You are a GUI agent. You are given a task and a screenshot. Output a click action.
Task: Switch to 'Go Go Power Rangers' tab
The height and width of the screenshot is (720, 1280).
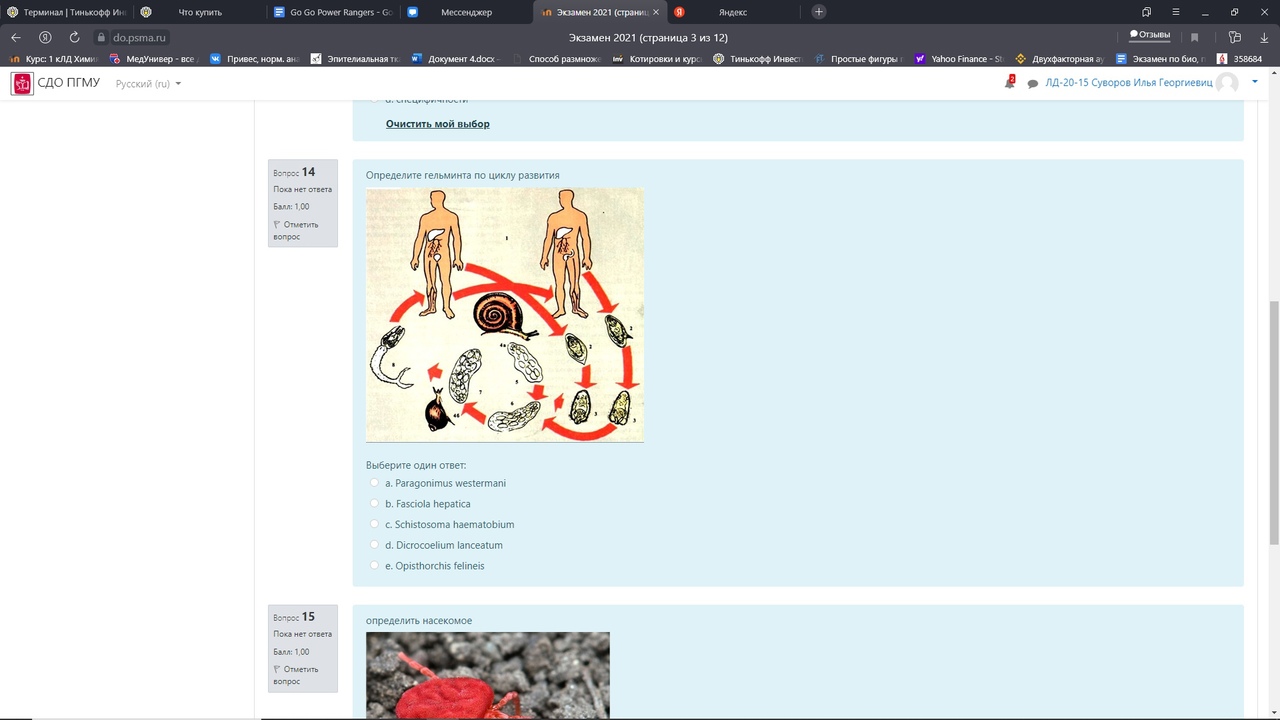click(334, 12)
